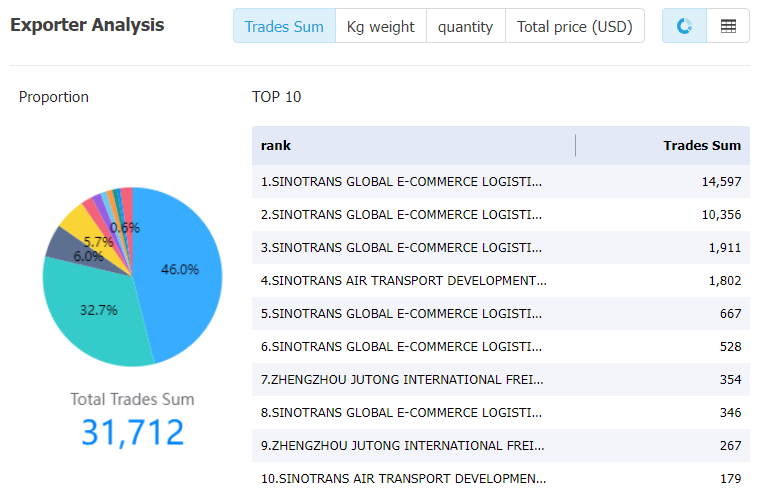This screenshot has width=761, height=499.
Task: Switch to pie chart view icon
Action: click(x=684, y=26)
